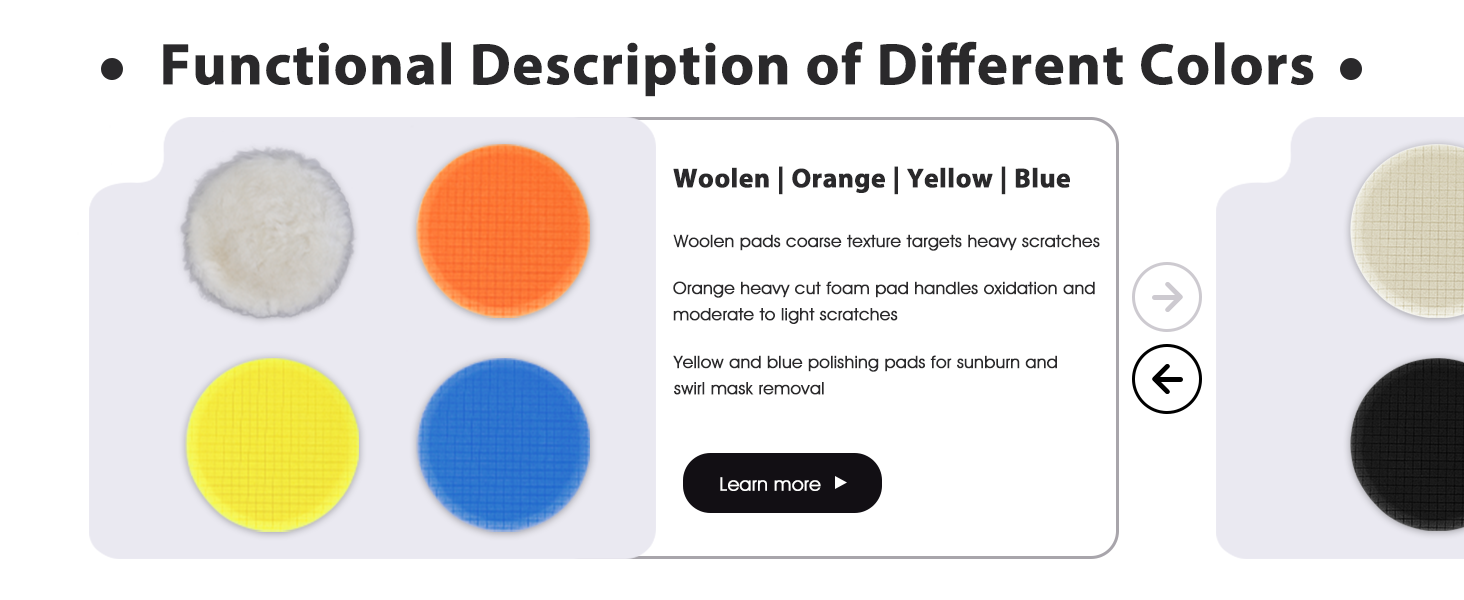Click the woolen pads heavy scratches description
1464x600 pixels.
click(x=886, y=241)
